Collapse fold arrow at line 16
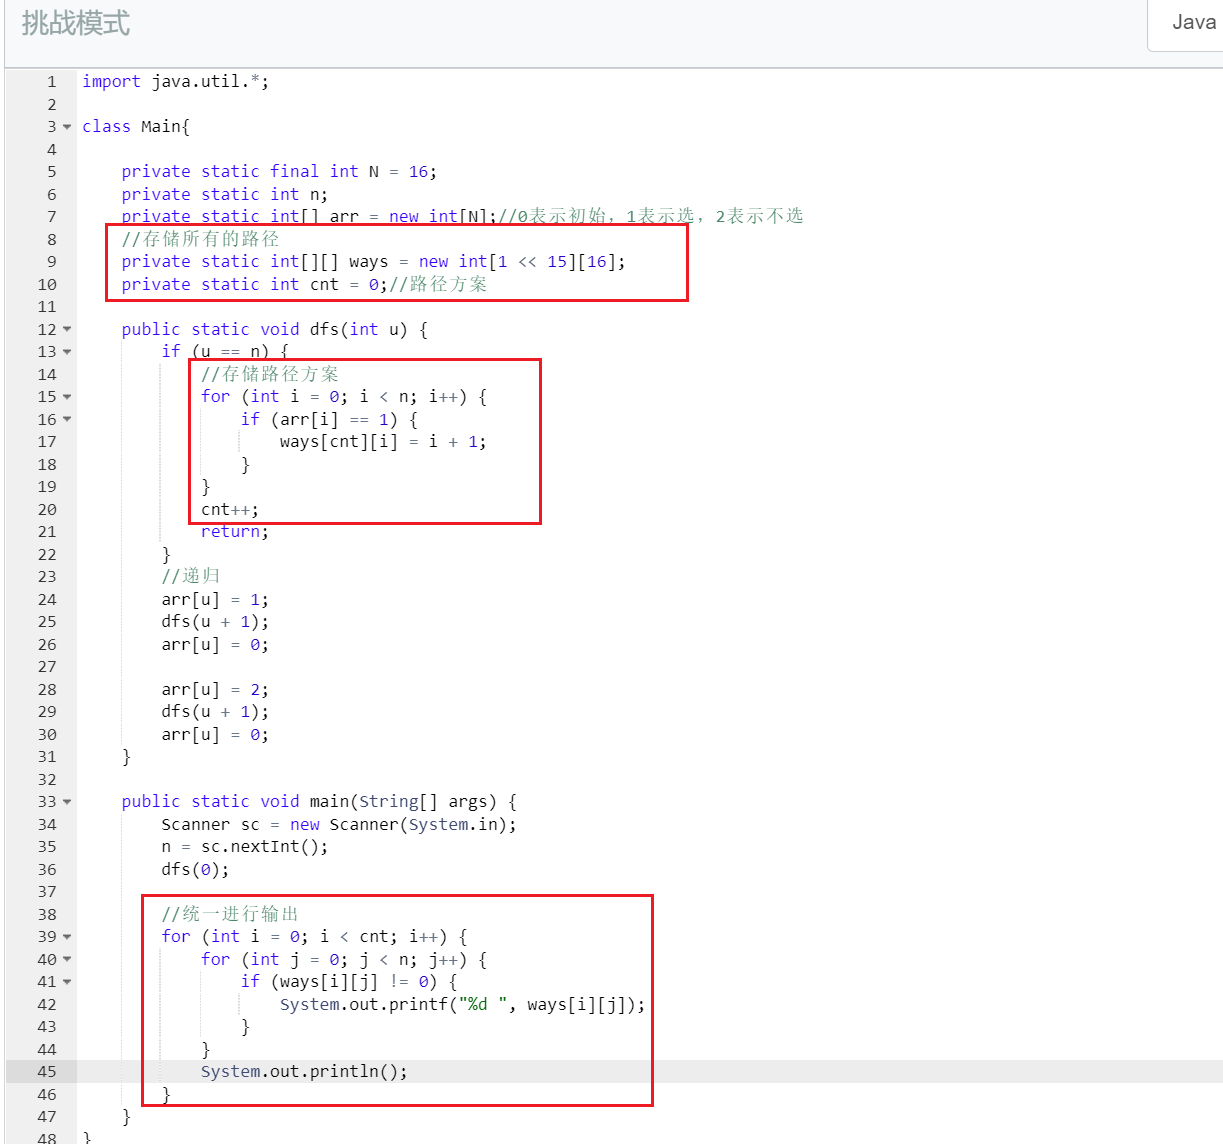The width and height of the screenshot is (1223, 1144). [x=67, y=419]
